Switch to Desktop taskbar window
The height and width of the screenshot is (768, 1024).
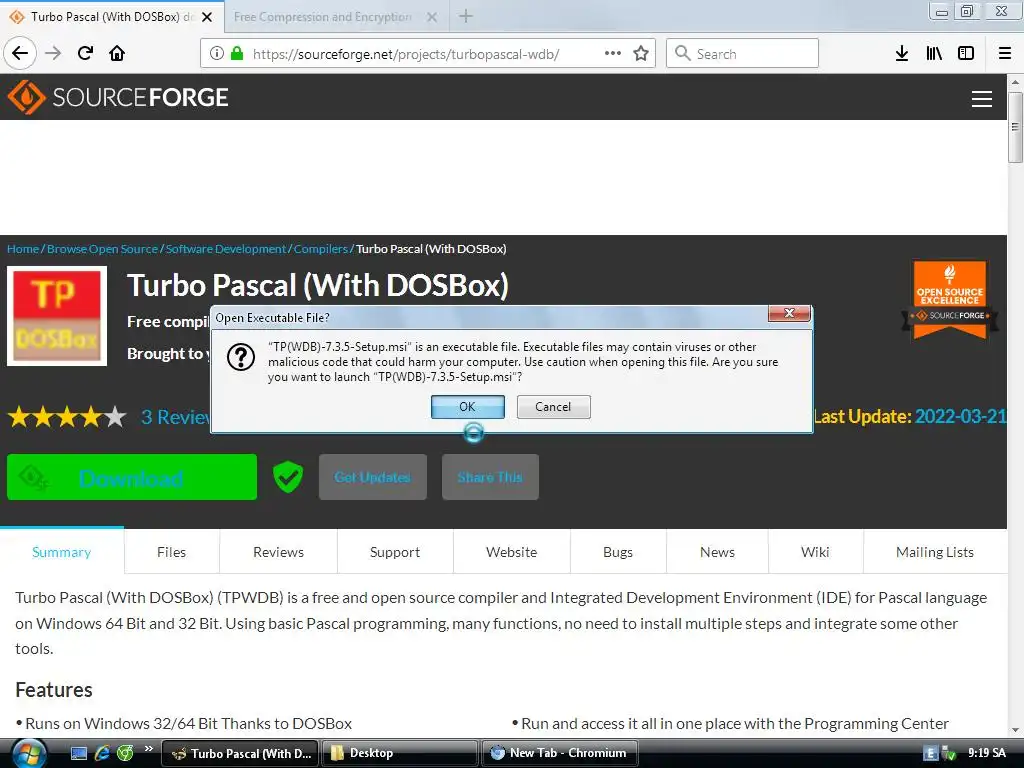click(399, 753)
